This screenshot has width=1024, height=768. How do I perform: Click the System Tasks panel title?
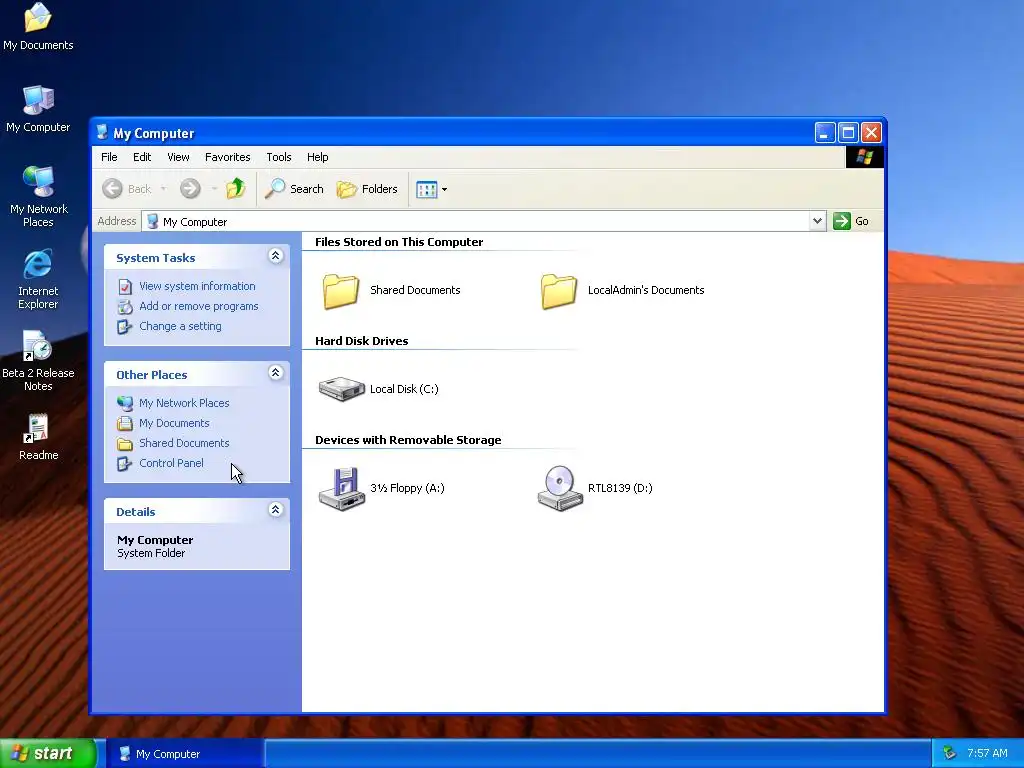pyautogui.click(x=155, y=258)
